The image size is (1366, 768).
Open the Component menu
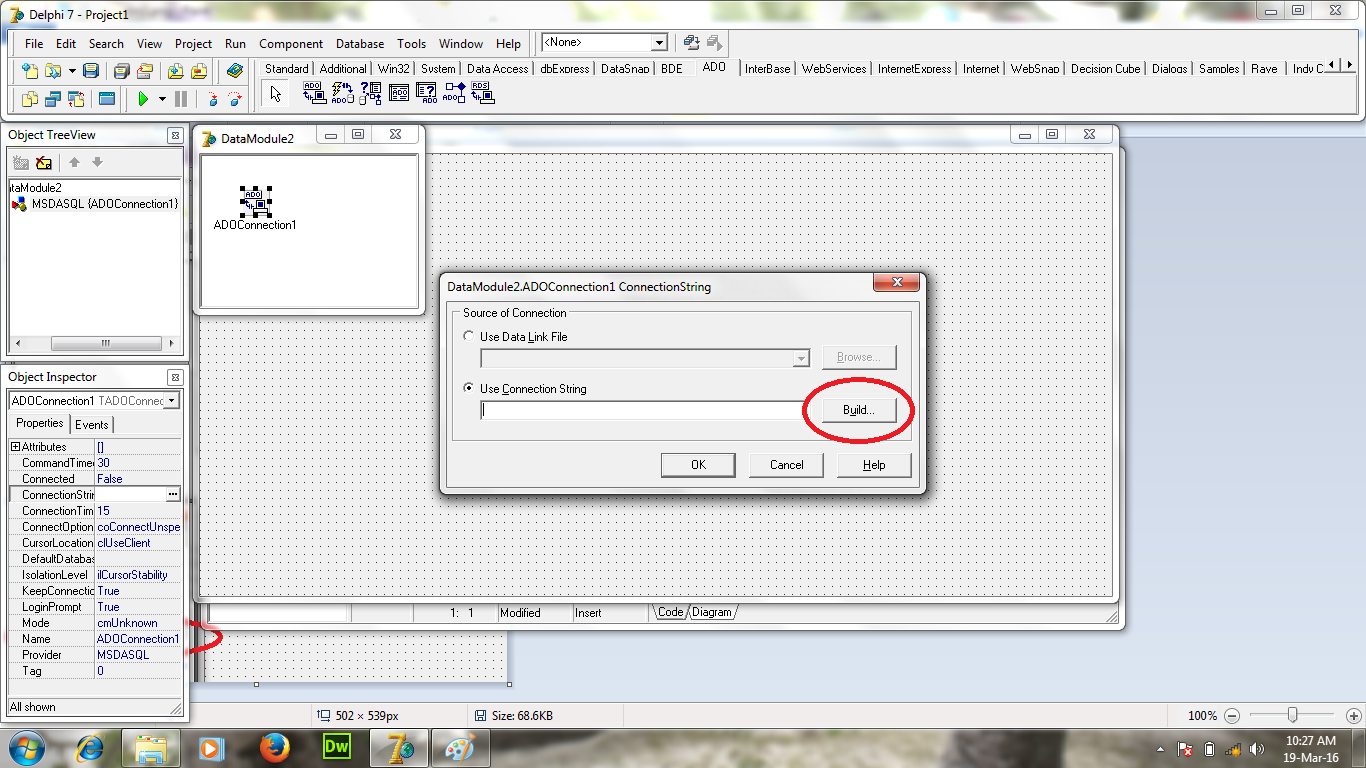click(x=291, y=44)
